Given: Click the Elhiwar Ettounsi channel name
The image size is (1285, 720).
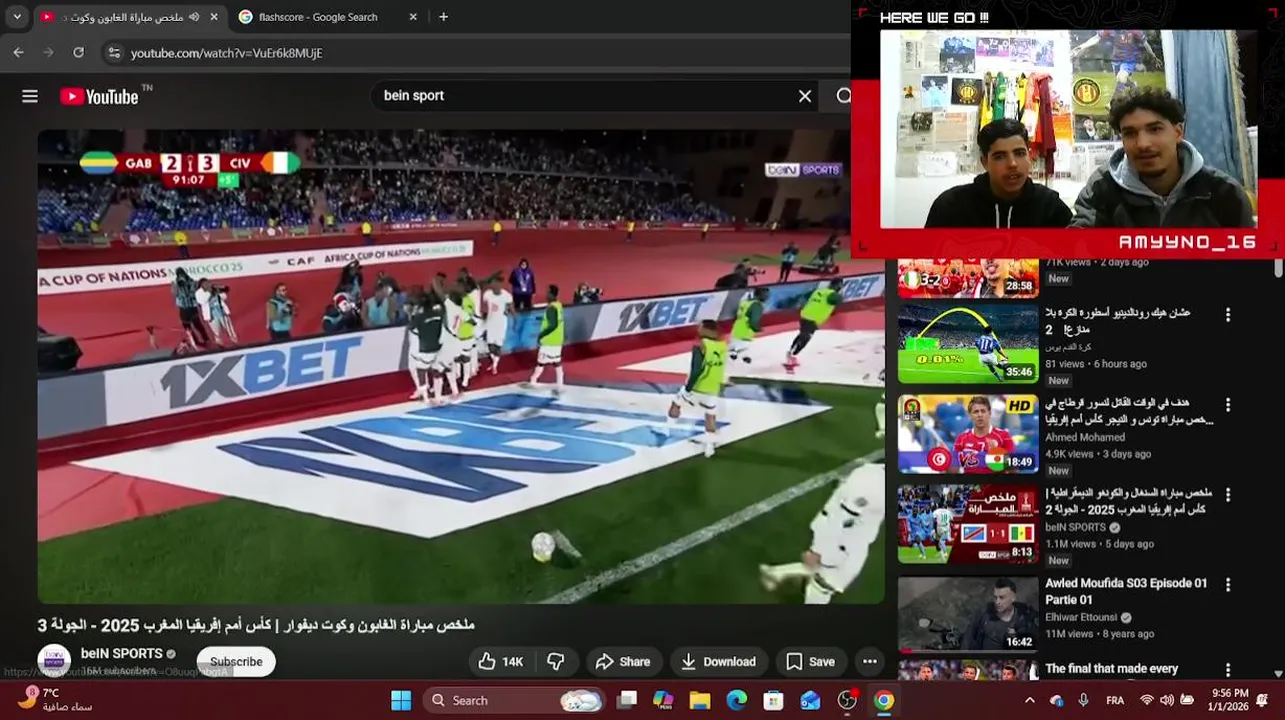Looking at the screenshot, I should (x=1081, y=617).
